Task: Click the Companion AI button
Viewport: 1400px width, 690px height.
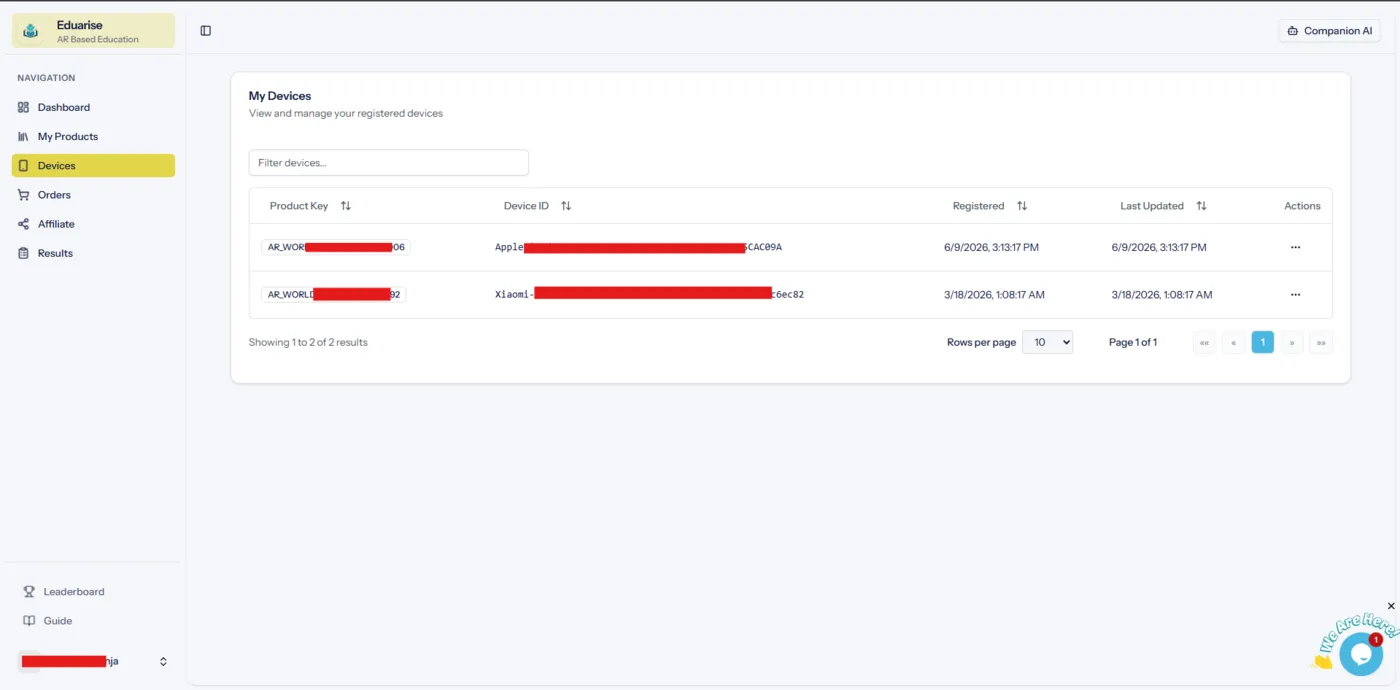Action: pyautogui.click(x=1329, y=31)
